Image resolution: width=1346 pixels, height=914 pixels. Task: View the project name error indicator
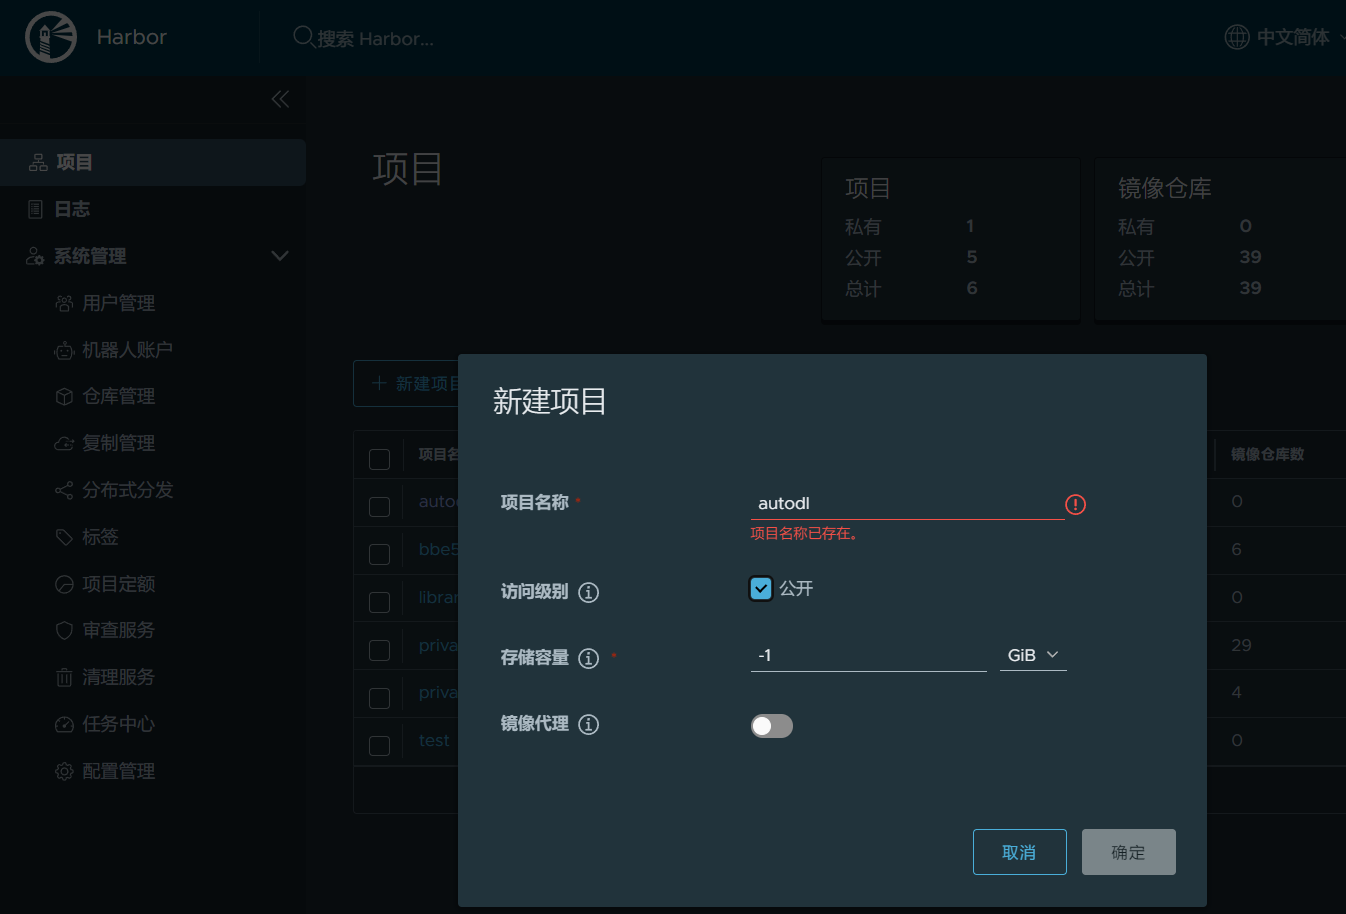(1075, 504)
